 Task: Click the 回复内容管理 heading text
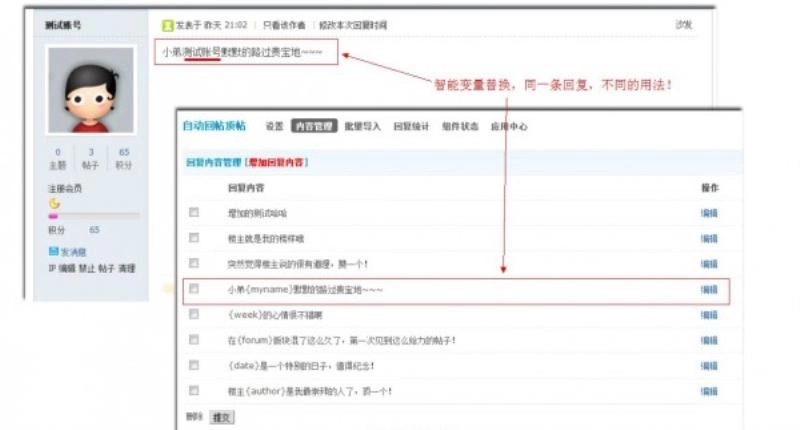click(x=214, y=162)
